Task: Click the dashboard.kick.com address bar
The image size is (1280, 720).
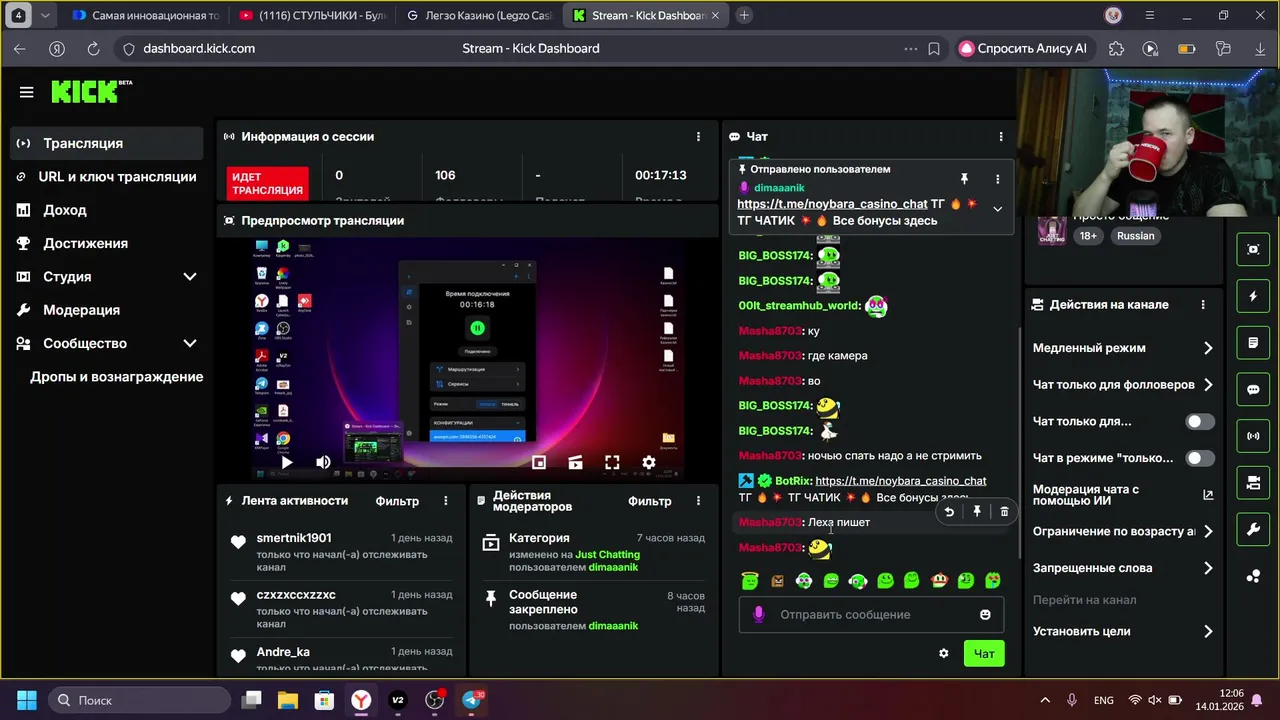Action: click(x=199, y=48)
